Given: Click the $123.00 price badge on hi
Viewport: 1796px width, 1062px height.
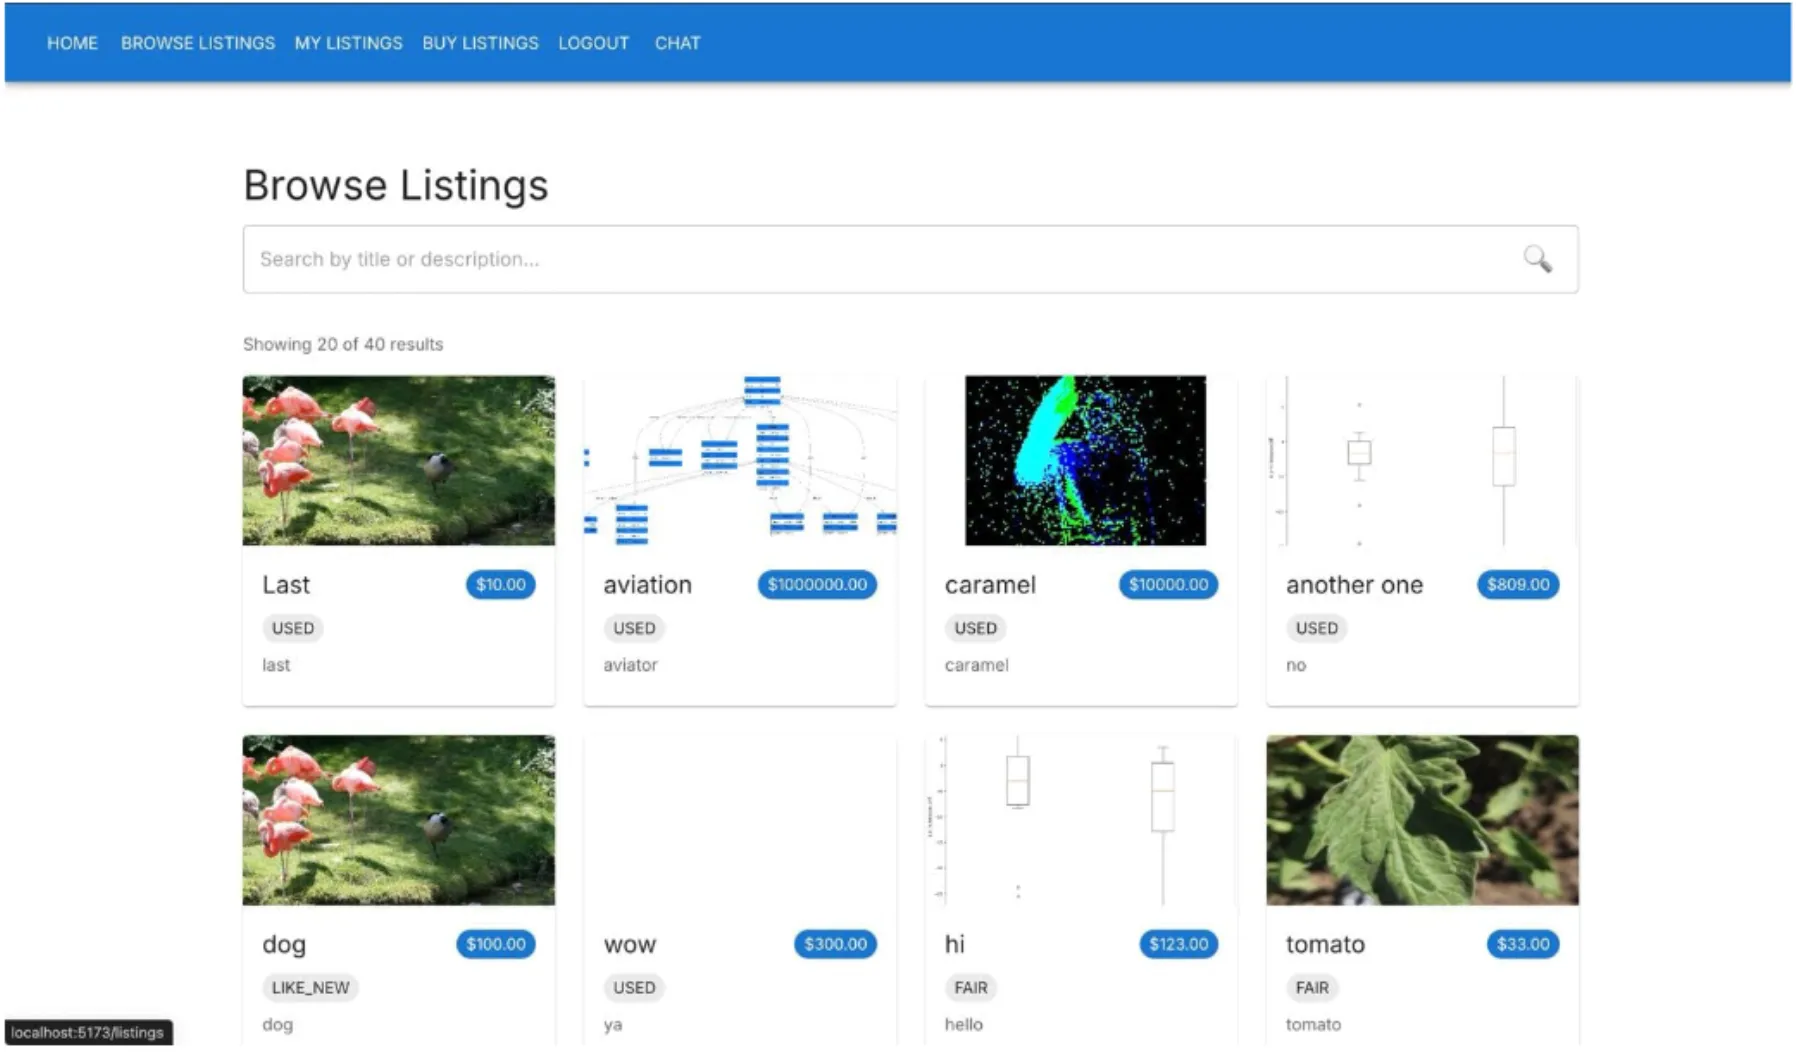Looking at the screenshot, I should point(1178,944).
